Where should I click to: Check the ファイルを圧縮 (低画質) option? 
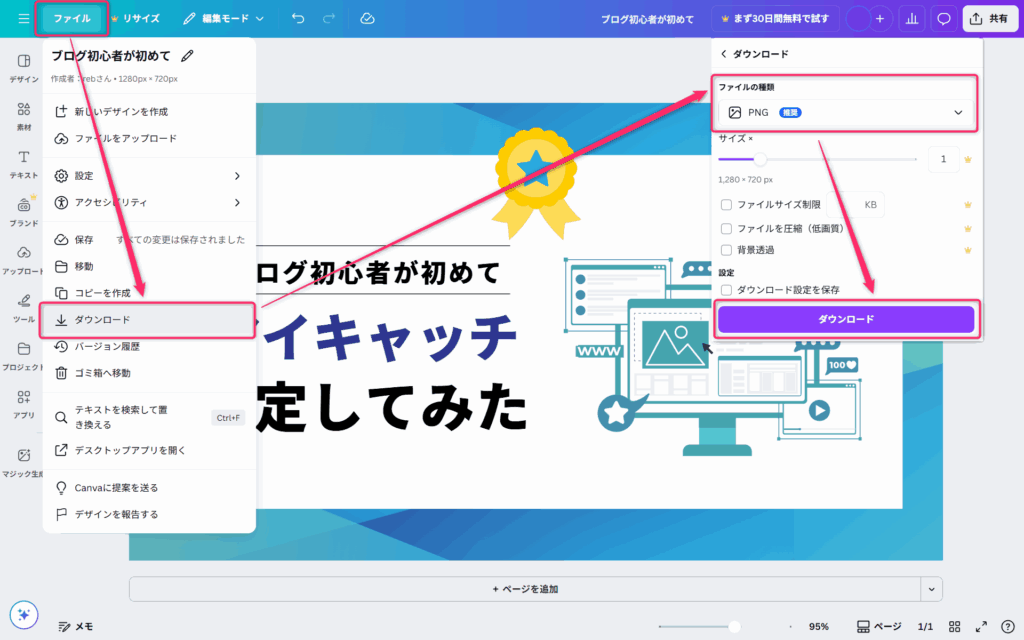[x=727, y=227]
